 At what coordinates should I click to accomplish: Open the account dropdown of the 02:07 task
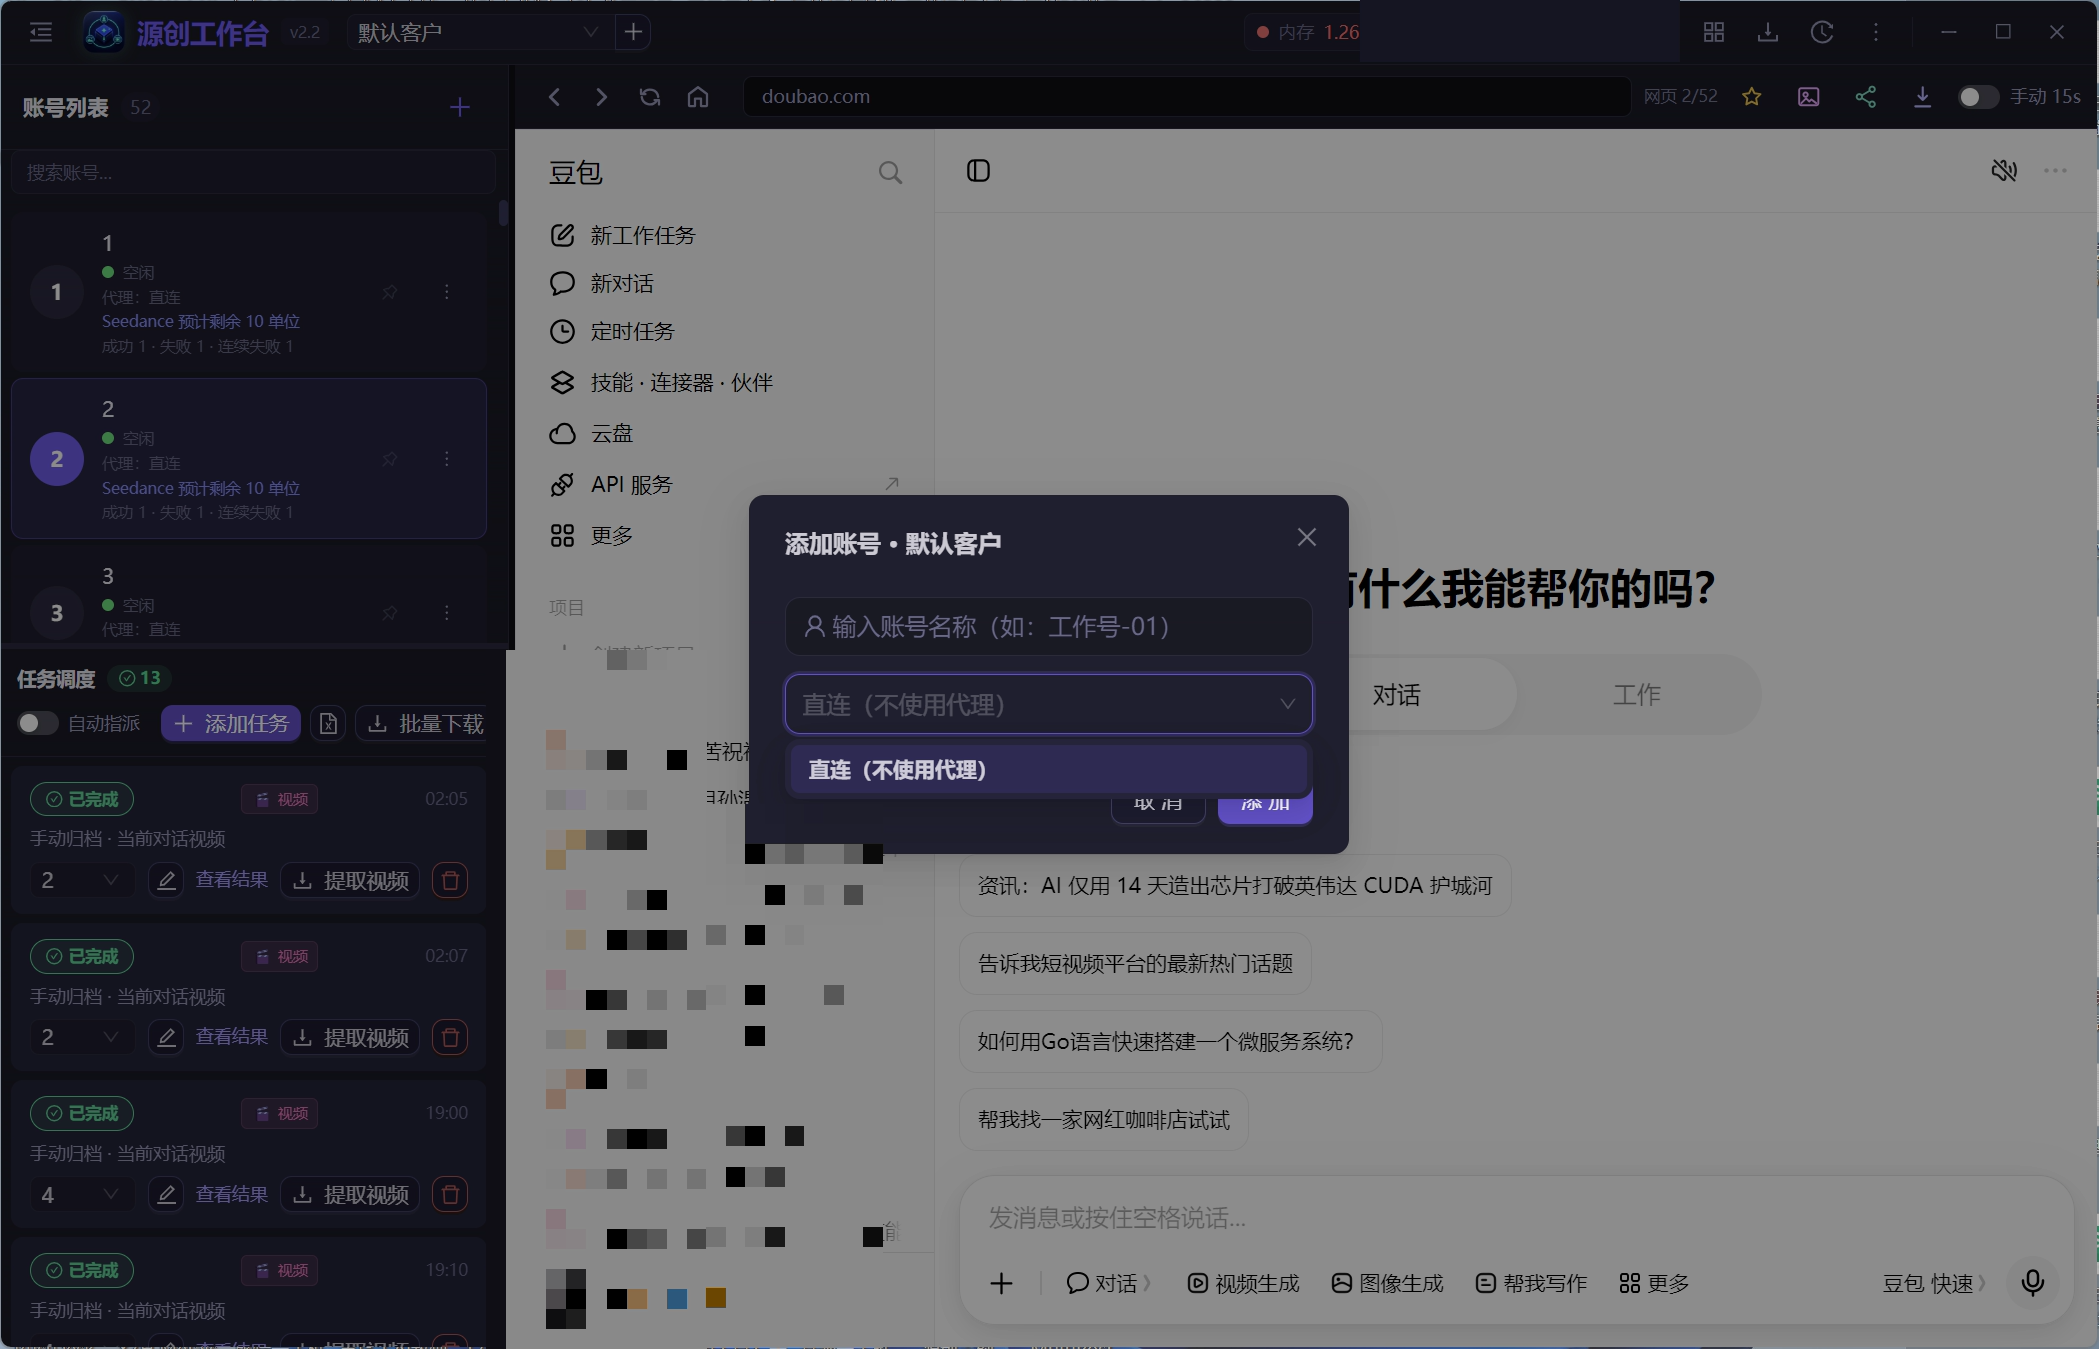(80, 1038)
